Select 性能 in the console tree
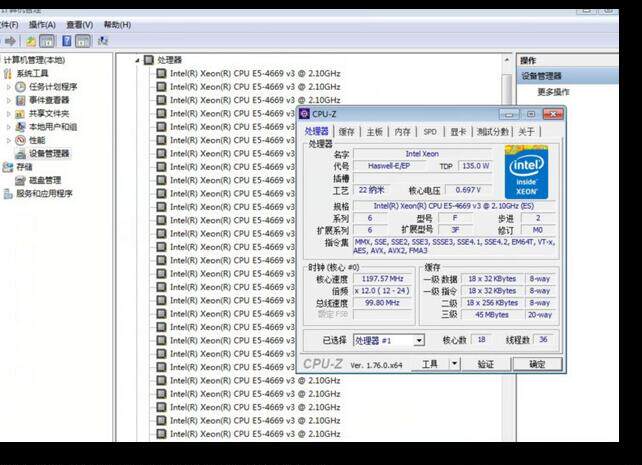 (x=37, y=140)
